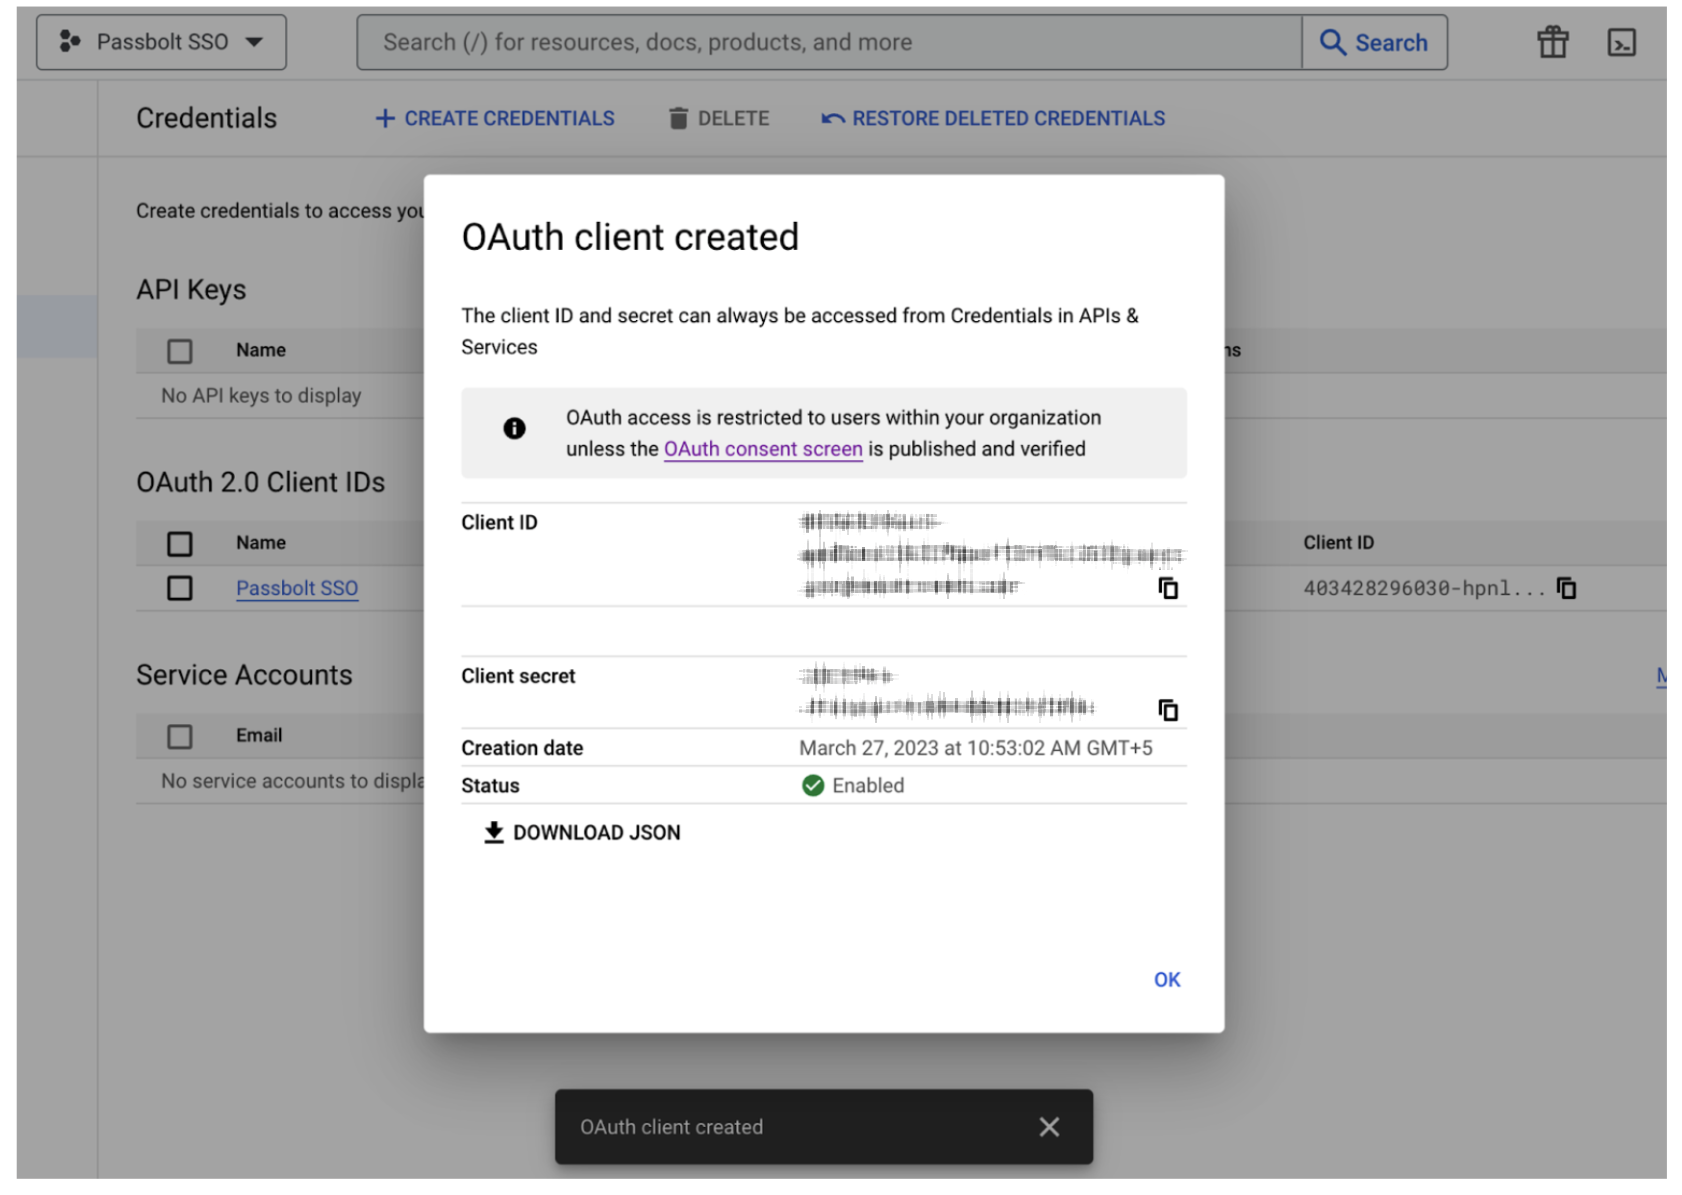
Task: Click the Status label in the dialog
Action: pyautogui.click(x=490, y=786)
